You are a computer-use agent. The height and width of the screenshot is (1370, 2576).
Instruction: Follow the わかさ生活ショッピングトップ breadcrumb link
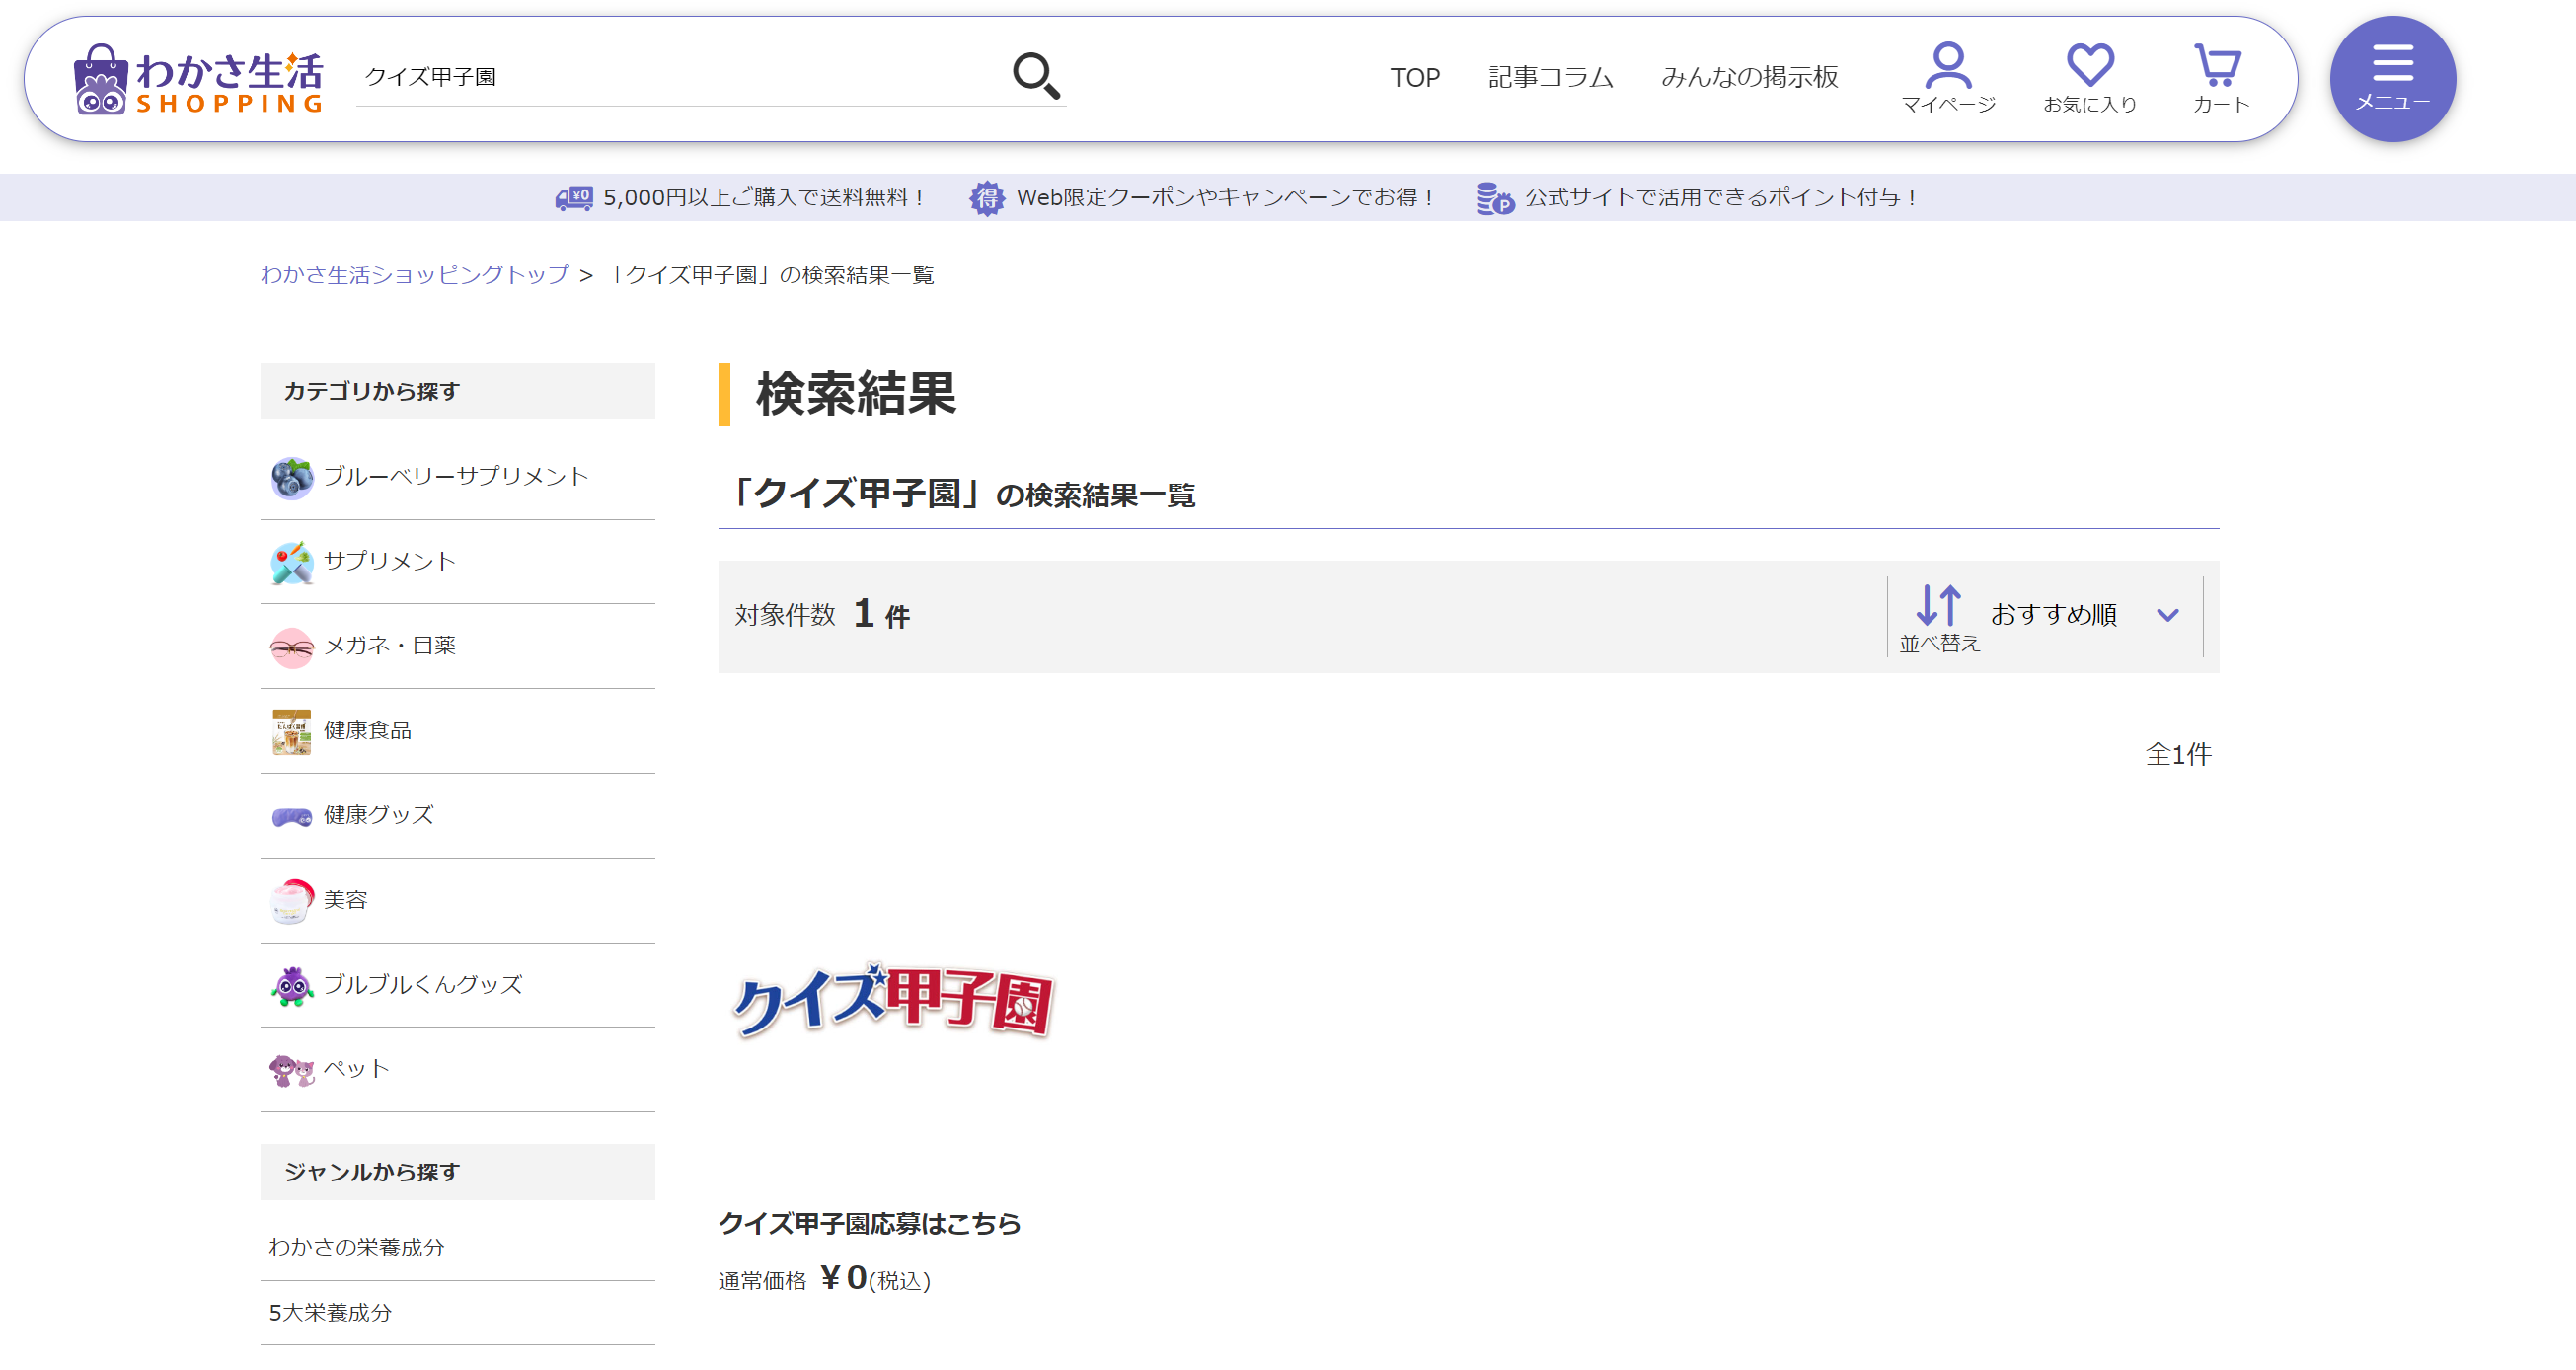(x=415, y=275)
